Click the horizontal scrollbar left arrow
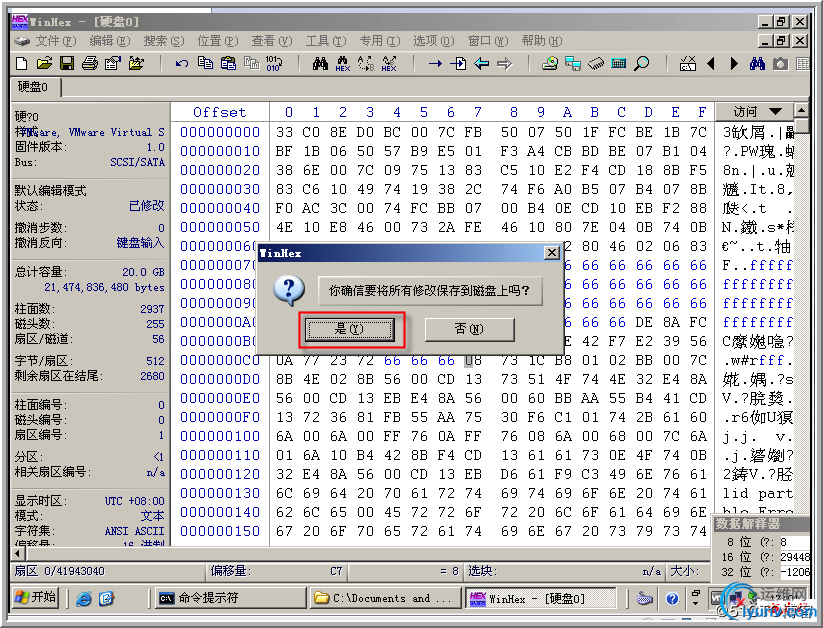This screenshot has width=823, height=628. pos(18,553)
